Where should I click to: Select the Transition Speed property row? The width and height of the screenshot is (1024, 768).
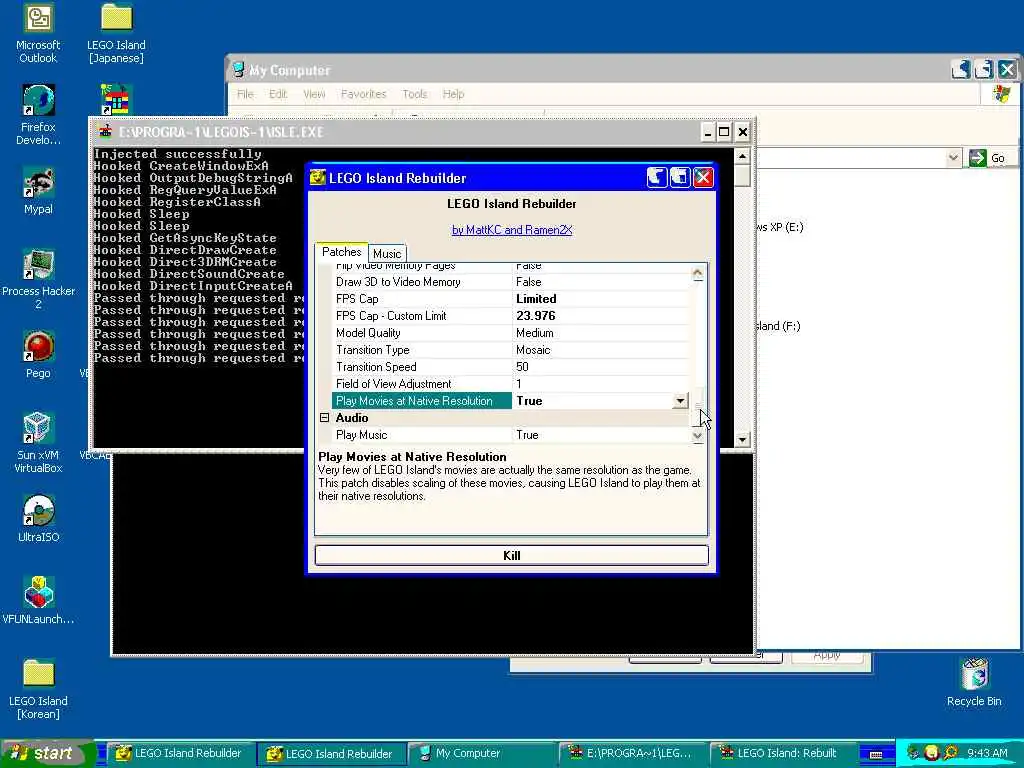pos(511,366)
